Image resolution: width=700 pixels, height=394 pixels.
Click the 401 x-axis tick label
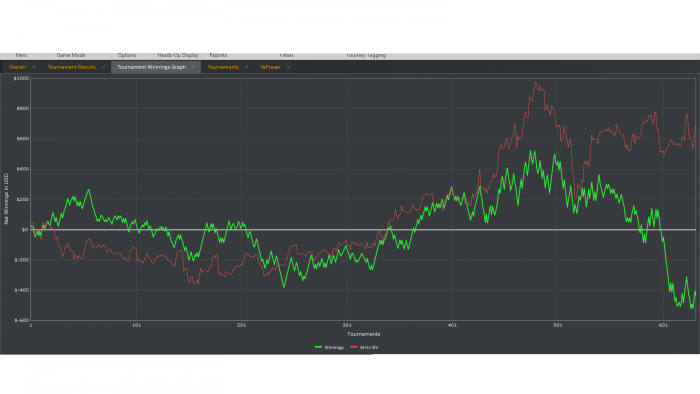click(452, 325)
